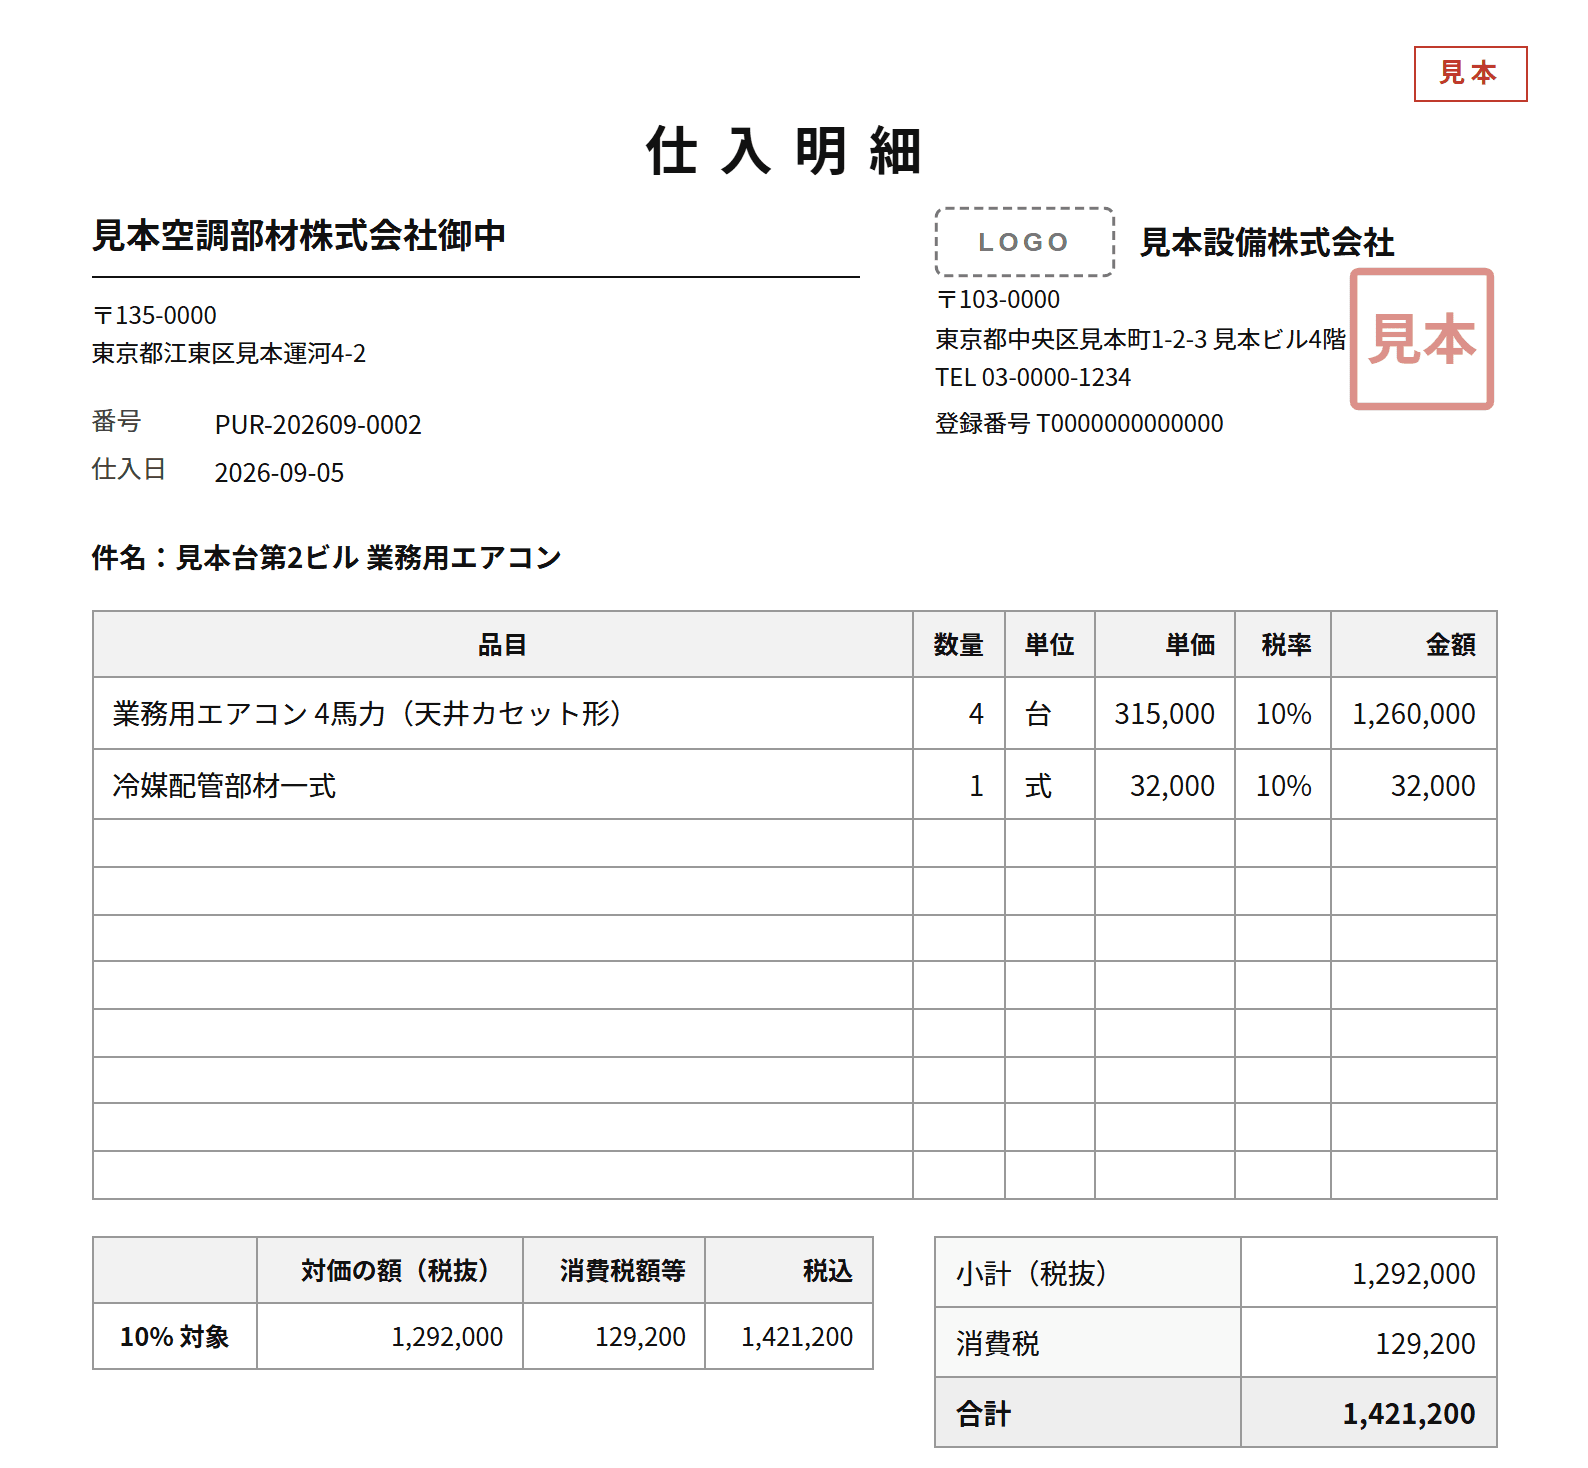
Task: Click the 合計 label
Action: [x=983, y=1413]
